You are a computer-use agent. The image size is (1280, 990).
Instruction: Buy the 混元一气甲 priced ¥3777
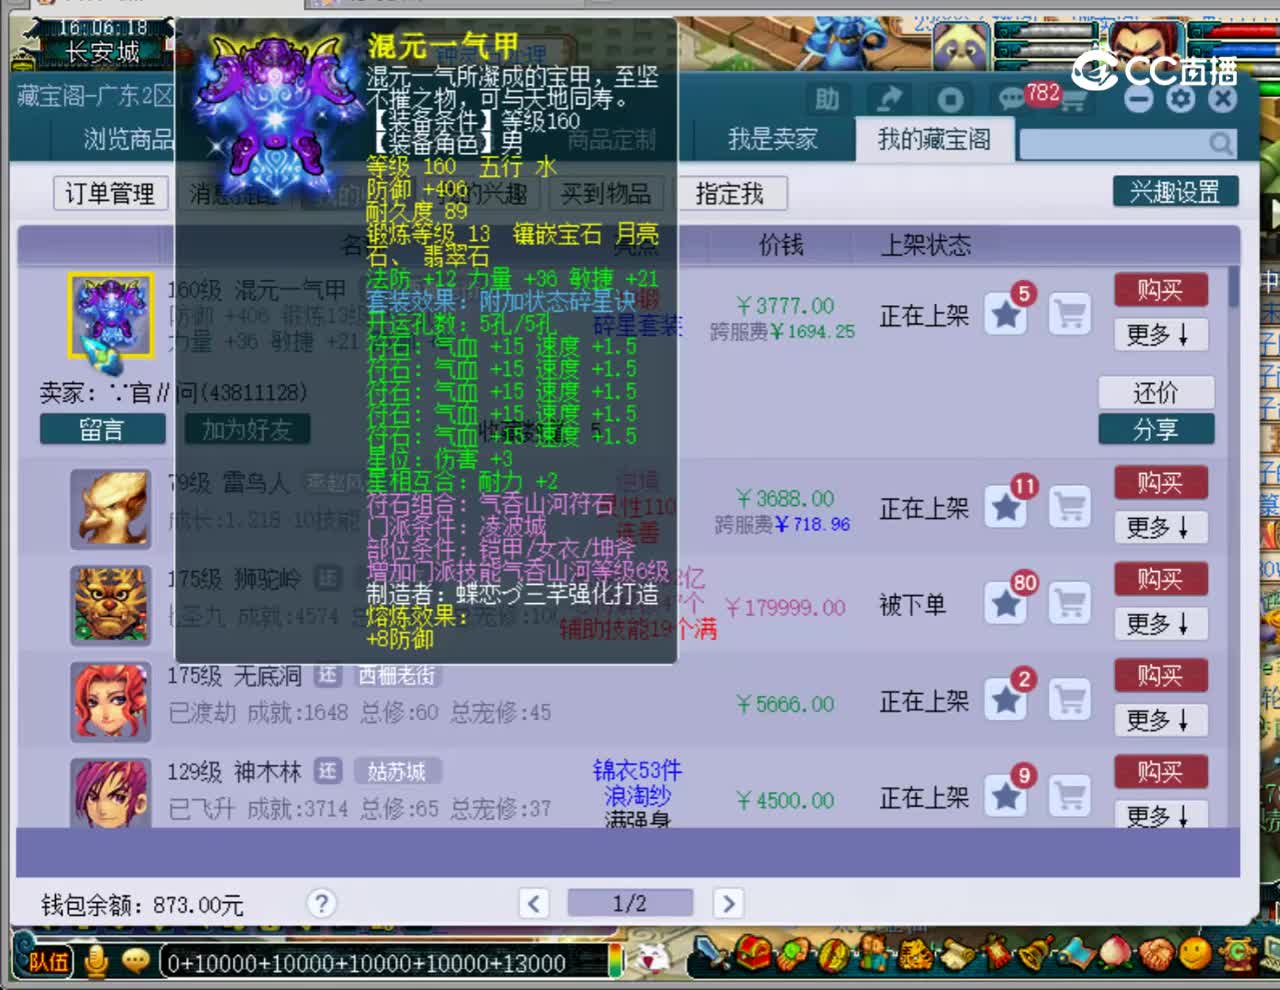click(x=1160, y=290)
